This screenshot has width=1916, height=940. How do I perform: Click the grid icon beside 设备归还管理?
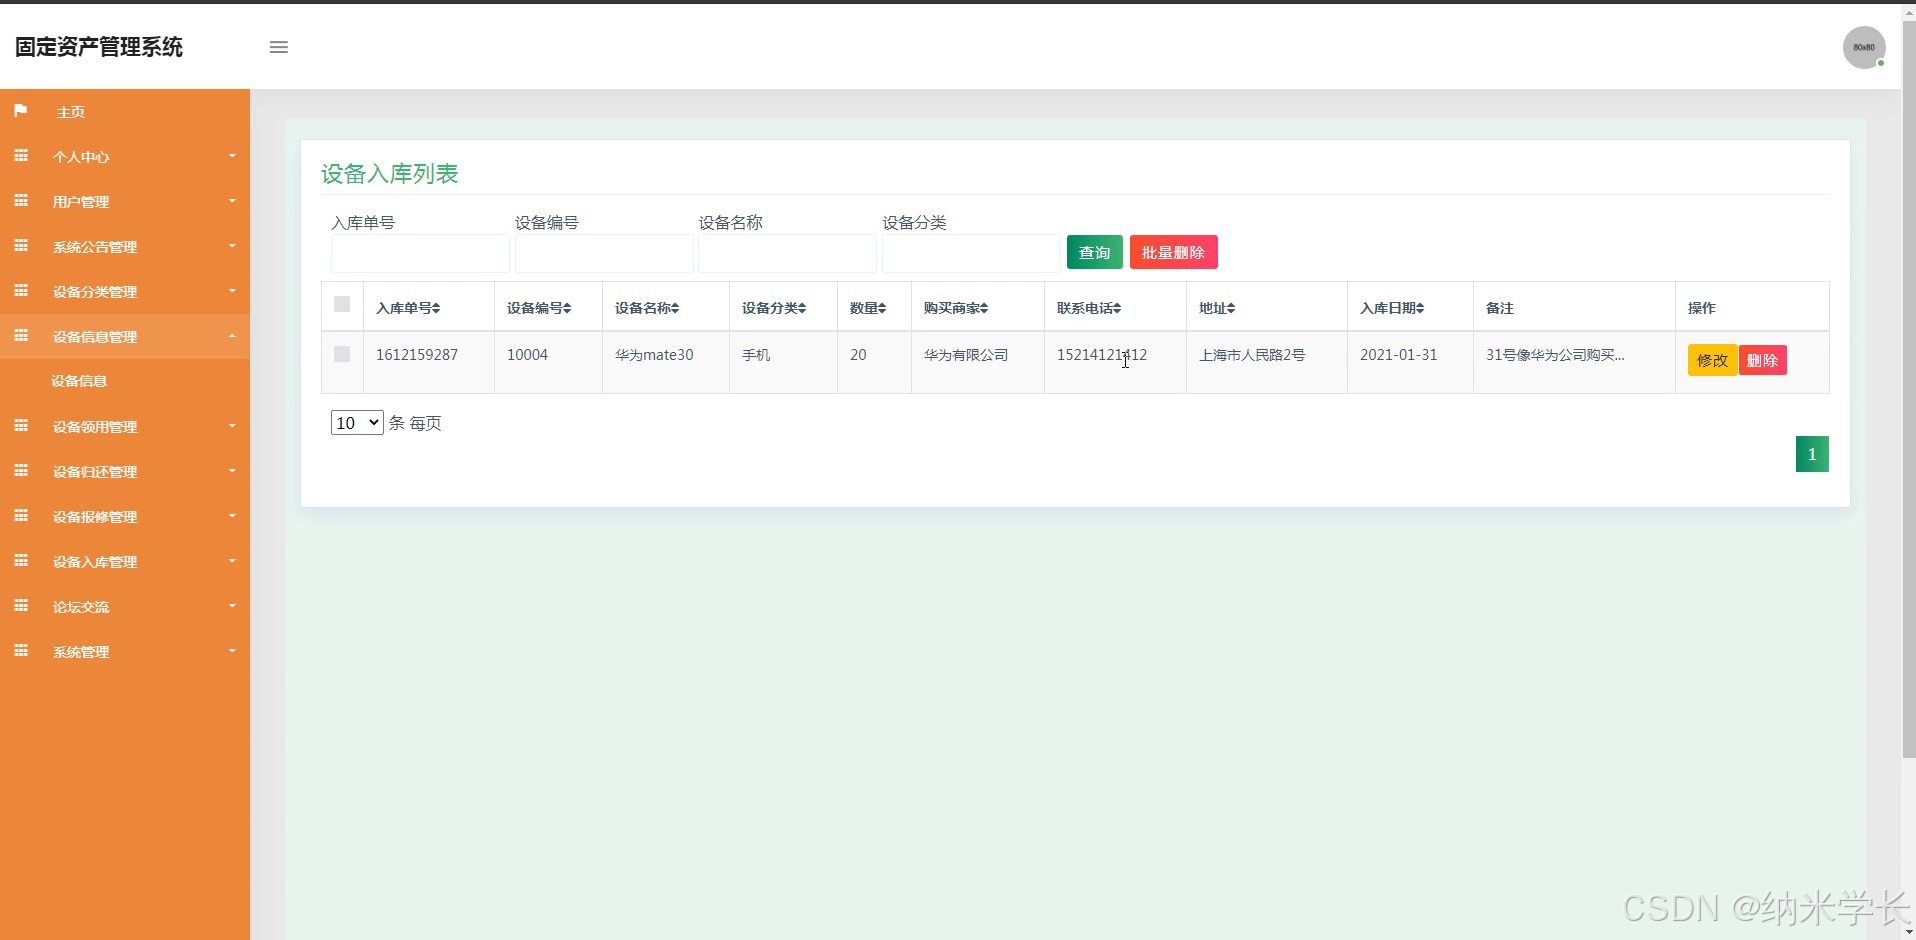[x=21, y=471]
